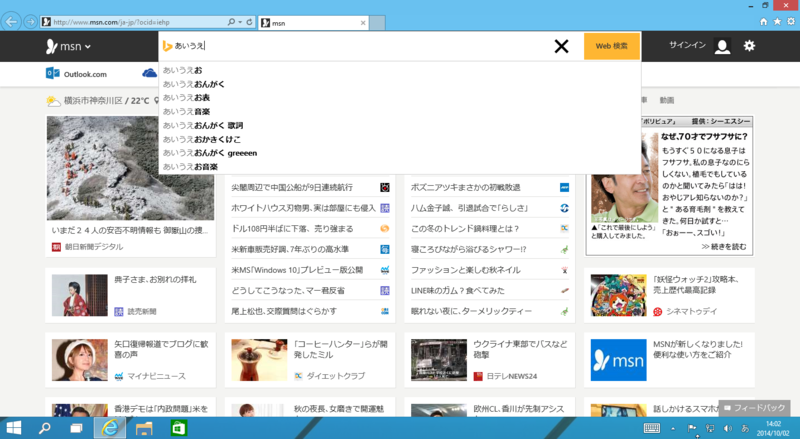Open msn page settings gear
The height and width of the screenshot is (439, 800).
pyautogui.click(x=749, y=45)
